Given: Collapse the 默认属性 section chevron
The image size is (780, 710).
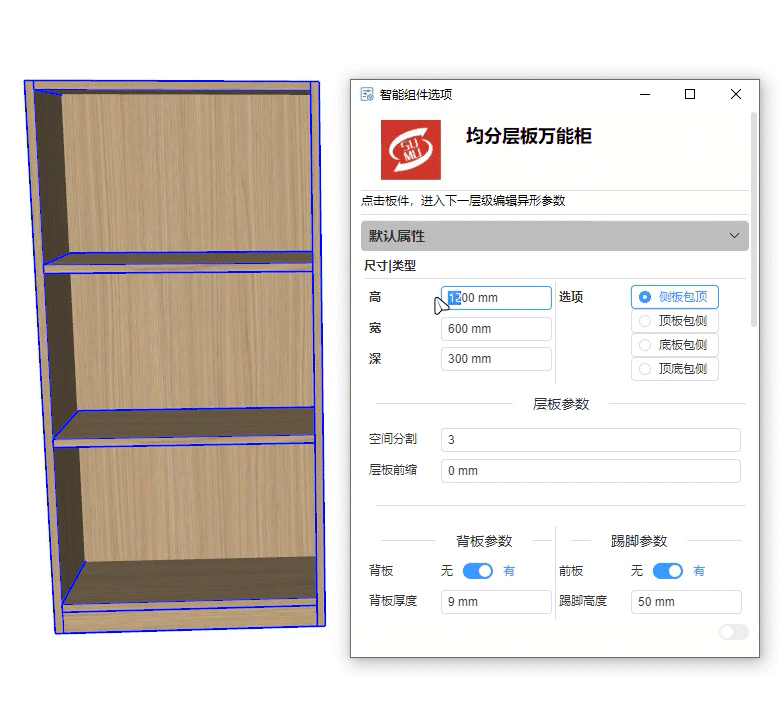Looking at the screenshot, I should click(735, 236).
